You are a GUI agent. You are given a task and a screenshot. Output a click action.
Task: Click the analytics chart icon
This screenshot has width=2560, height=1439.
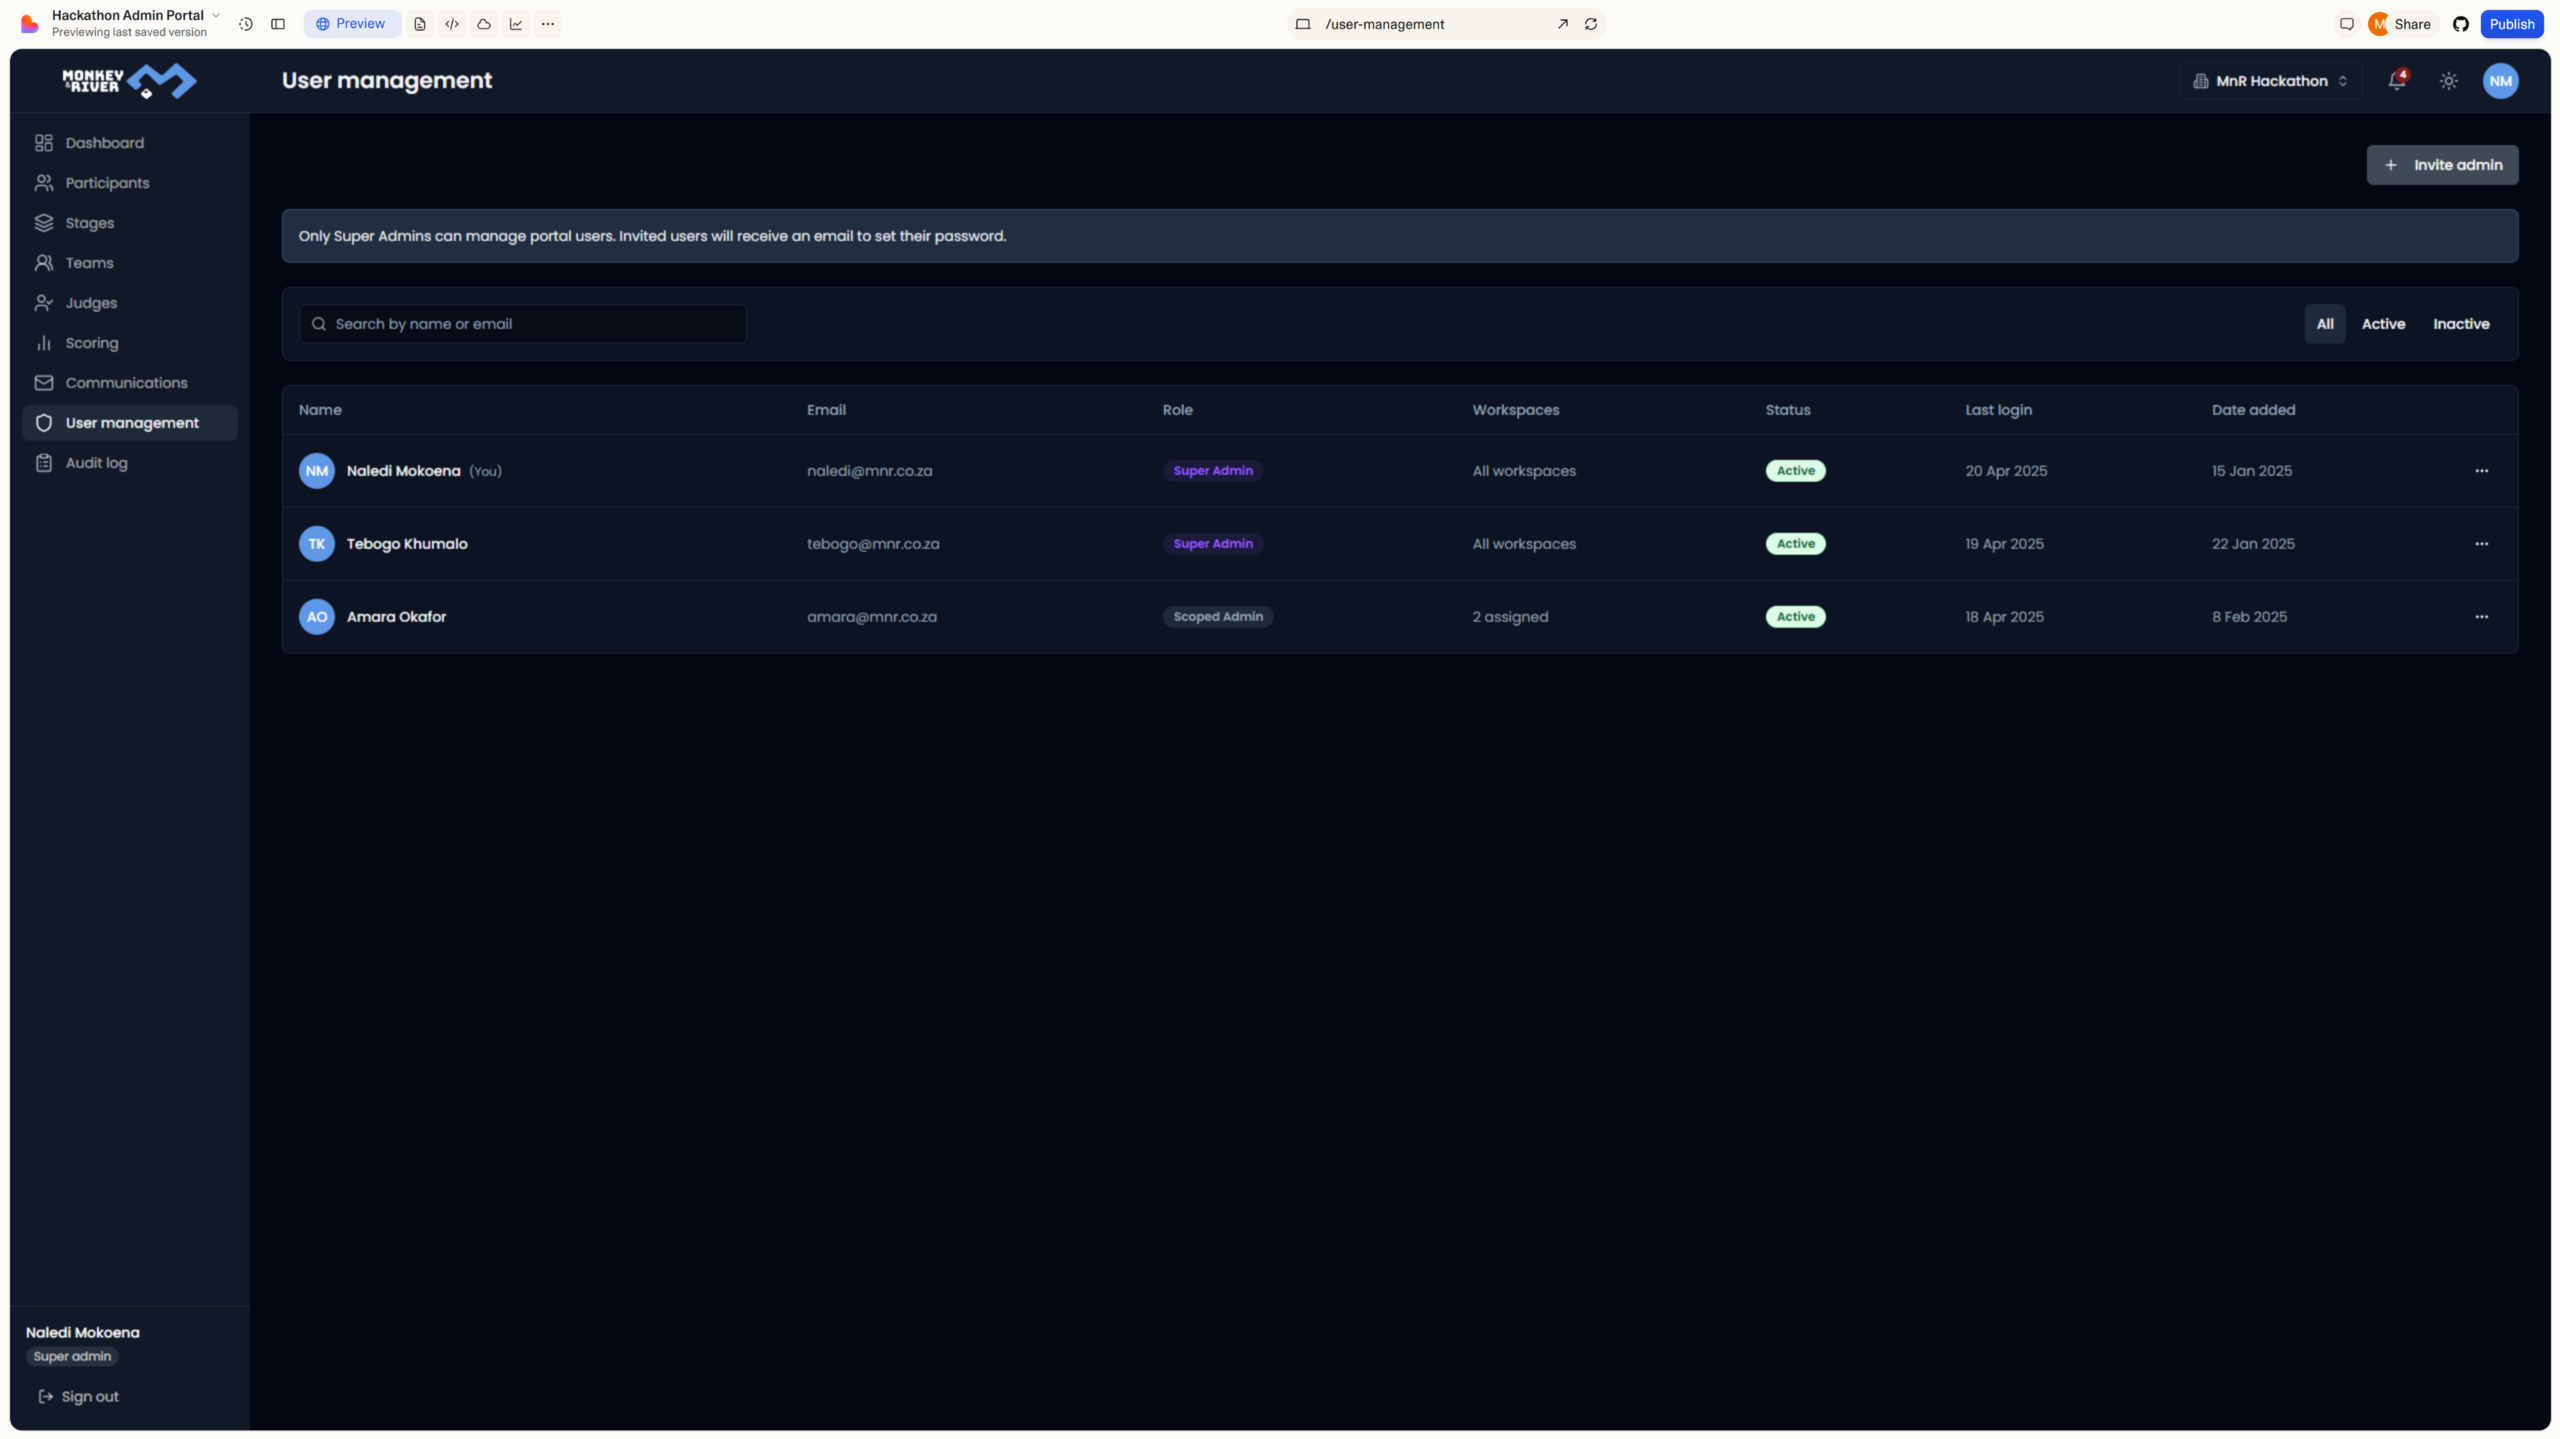(x=516, y=24)
